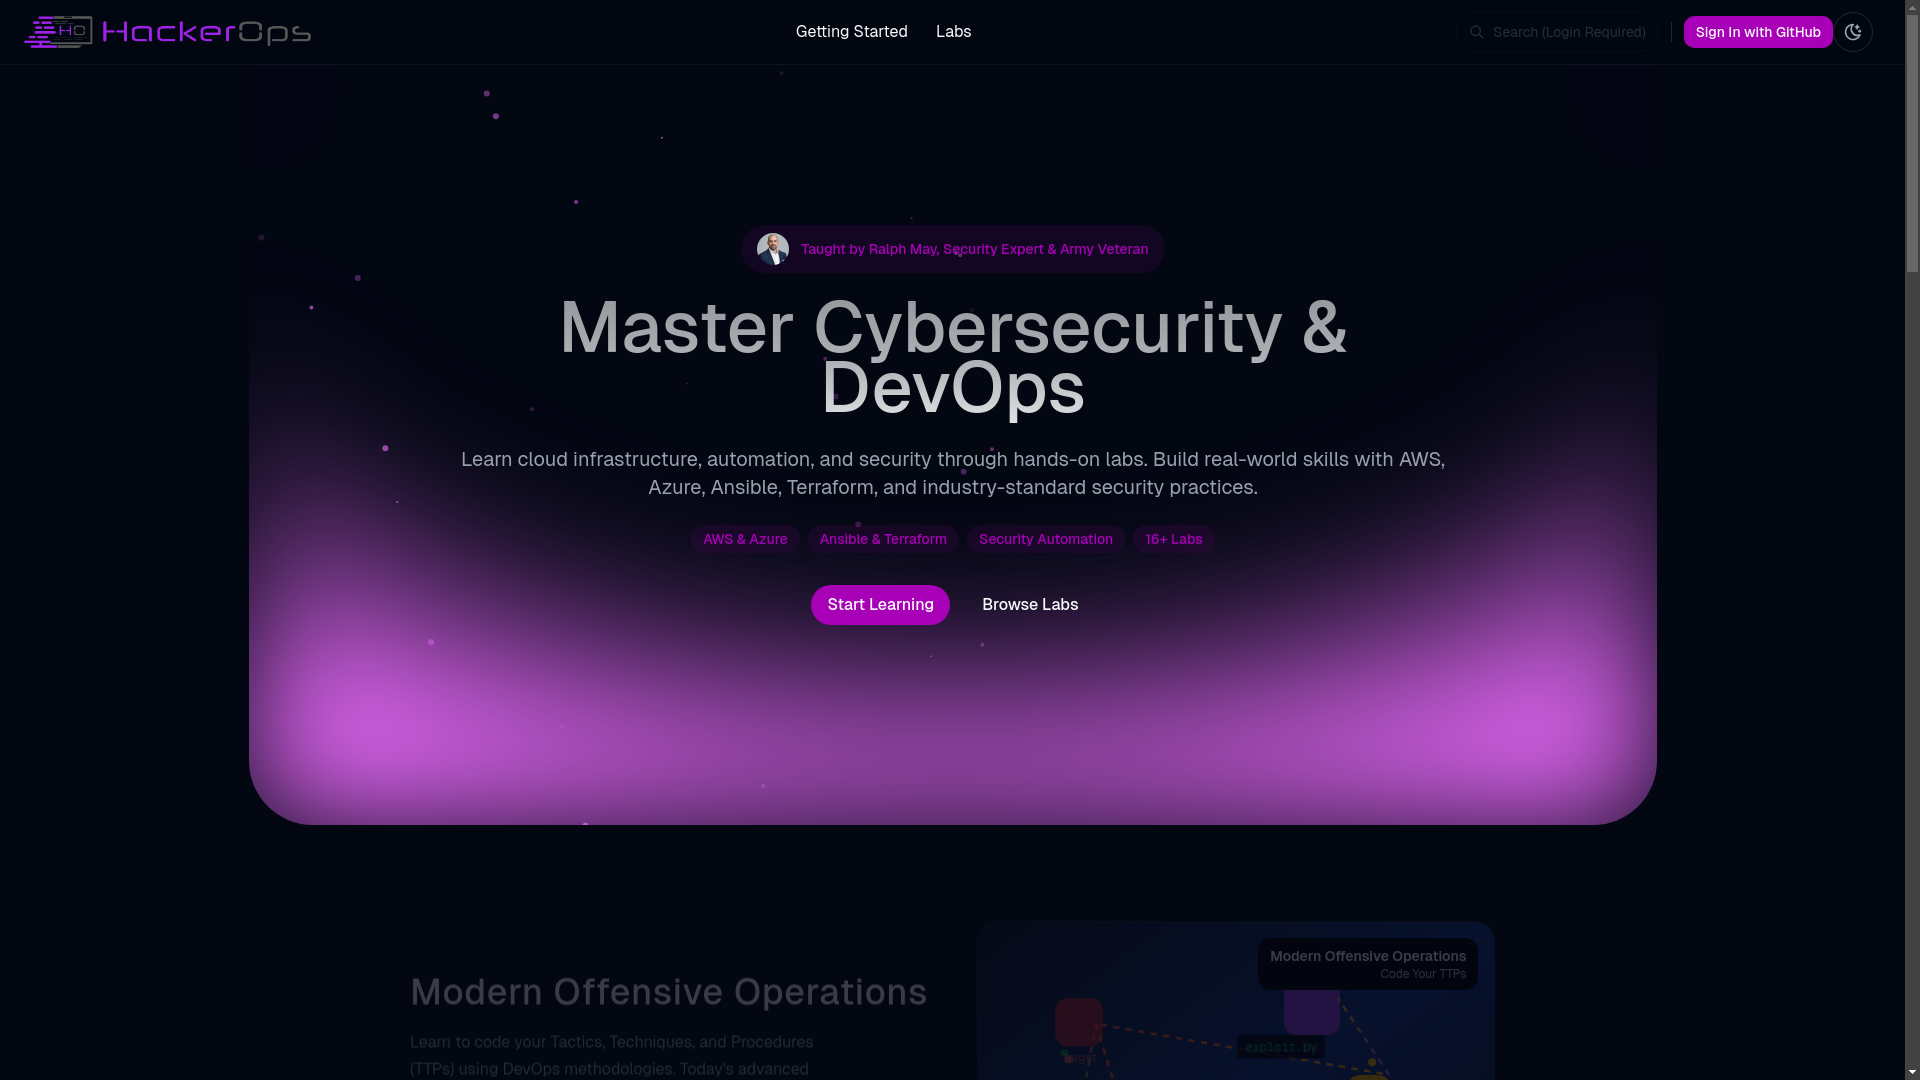Screen dimensions: 1920x1080
Task: Click the search magnifier icon
Action: tap(1476, 32)
